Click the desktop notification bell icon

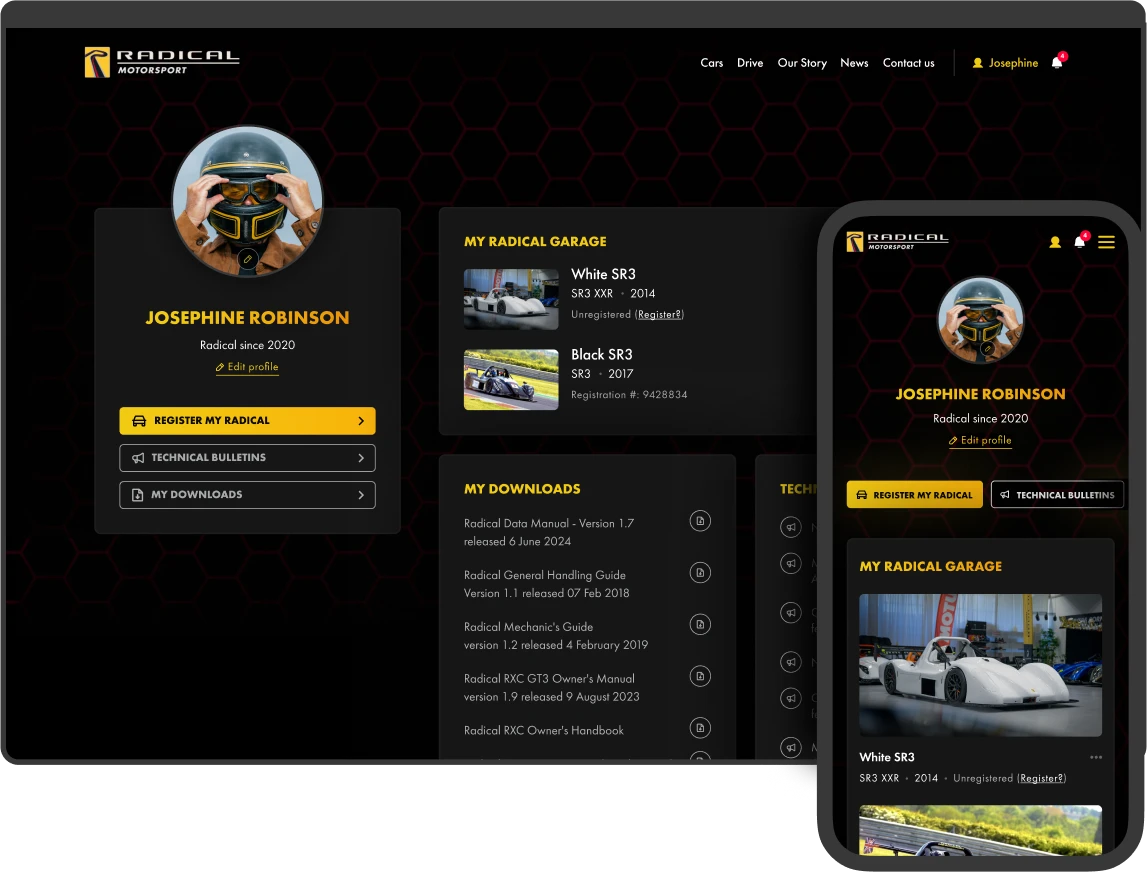pyautogui.click(x=1057, y=63)
